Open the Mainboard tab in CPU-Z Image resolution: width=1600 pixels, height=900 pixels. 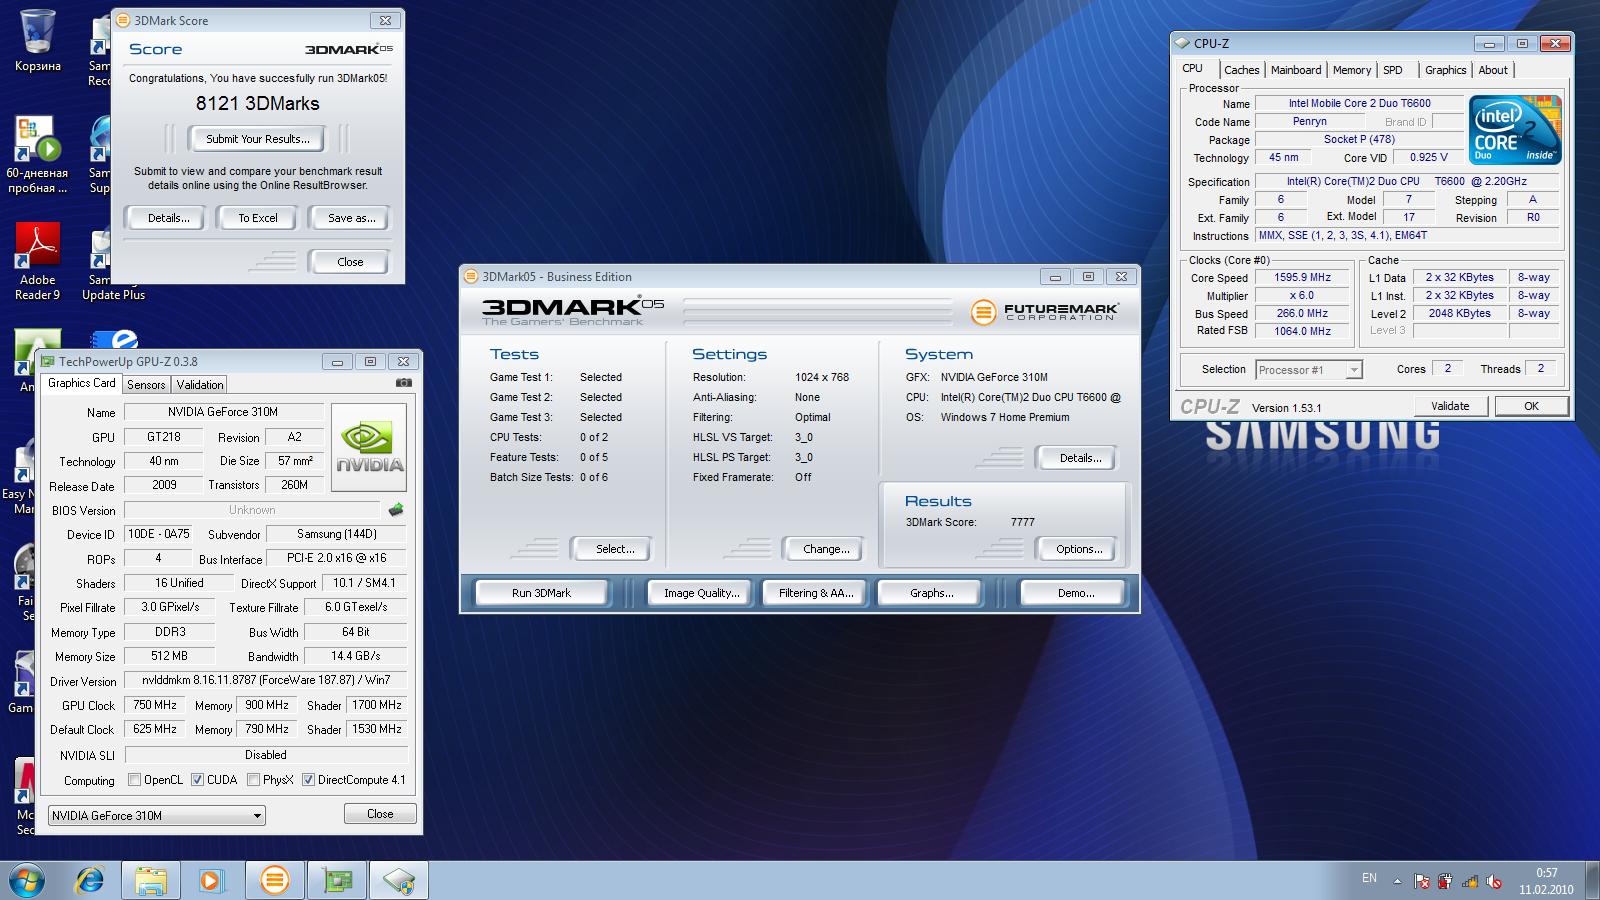pos(1296,70)
